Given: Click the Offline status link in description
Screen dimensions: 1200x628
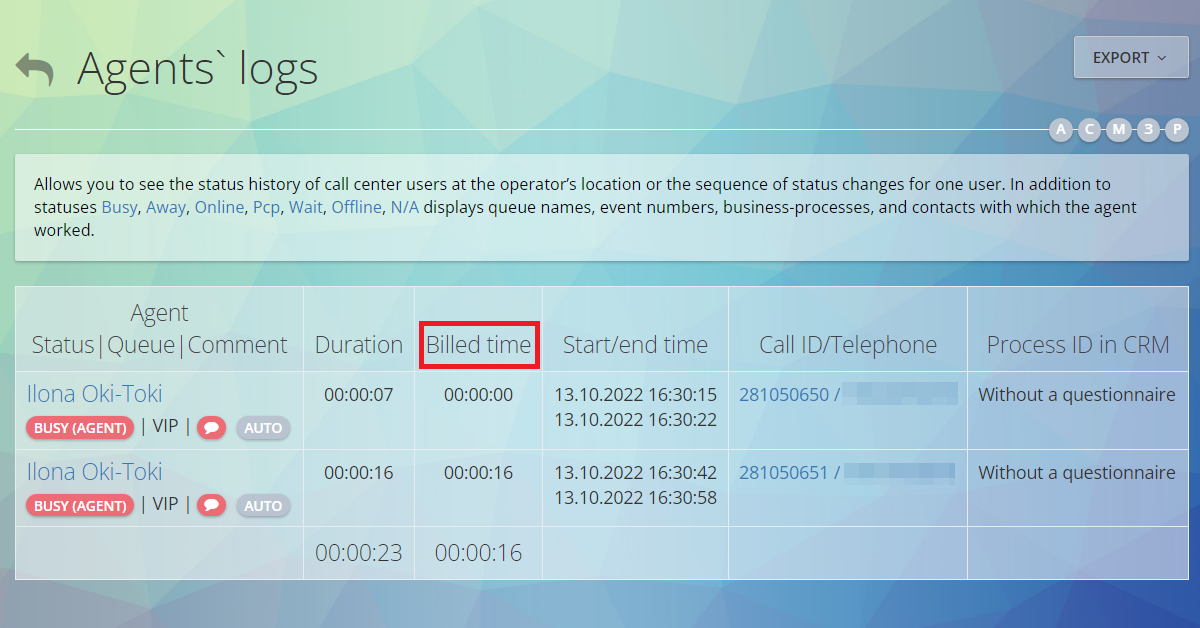Looking at the screenshot, I should click(x=356, y=207).
